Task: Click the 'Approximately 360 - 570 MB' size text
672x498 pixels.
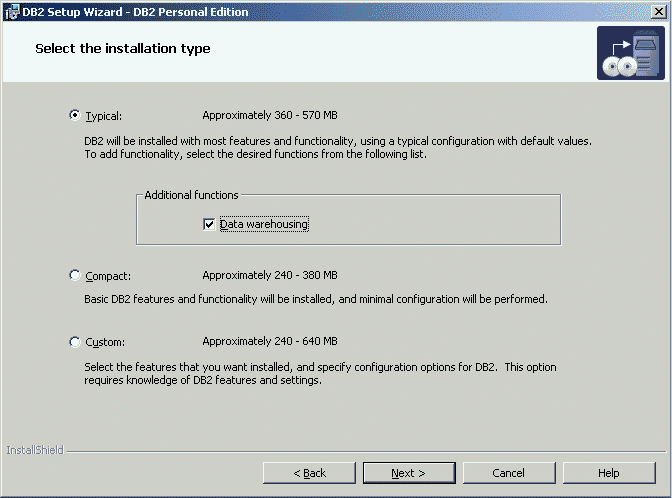Action: 270,115
